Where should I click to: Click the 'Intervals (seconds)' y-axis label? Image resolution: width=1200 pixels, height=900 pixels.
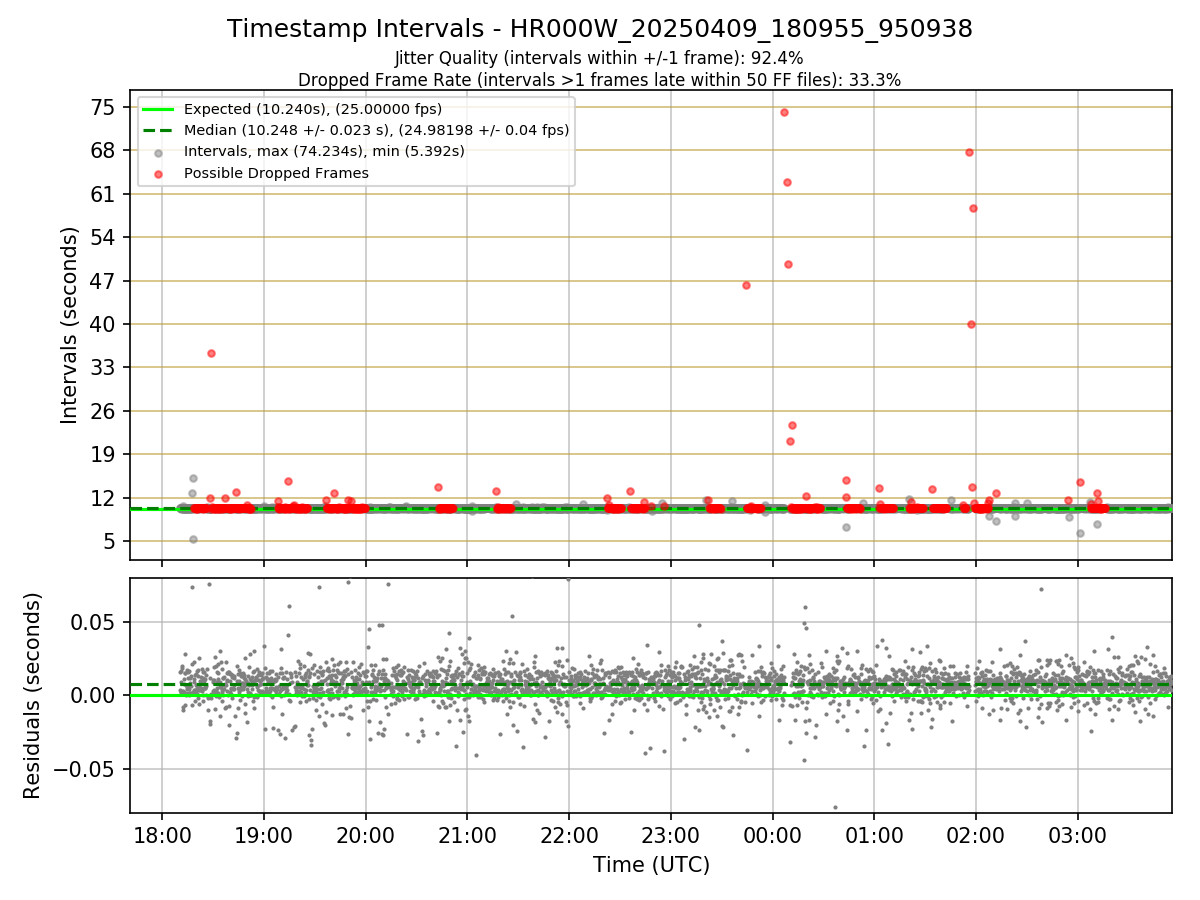coord(69,325)
